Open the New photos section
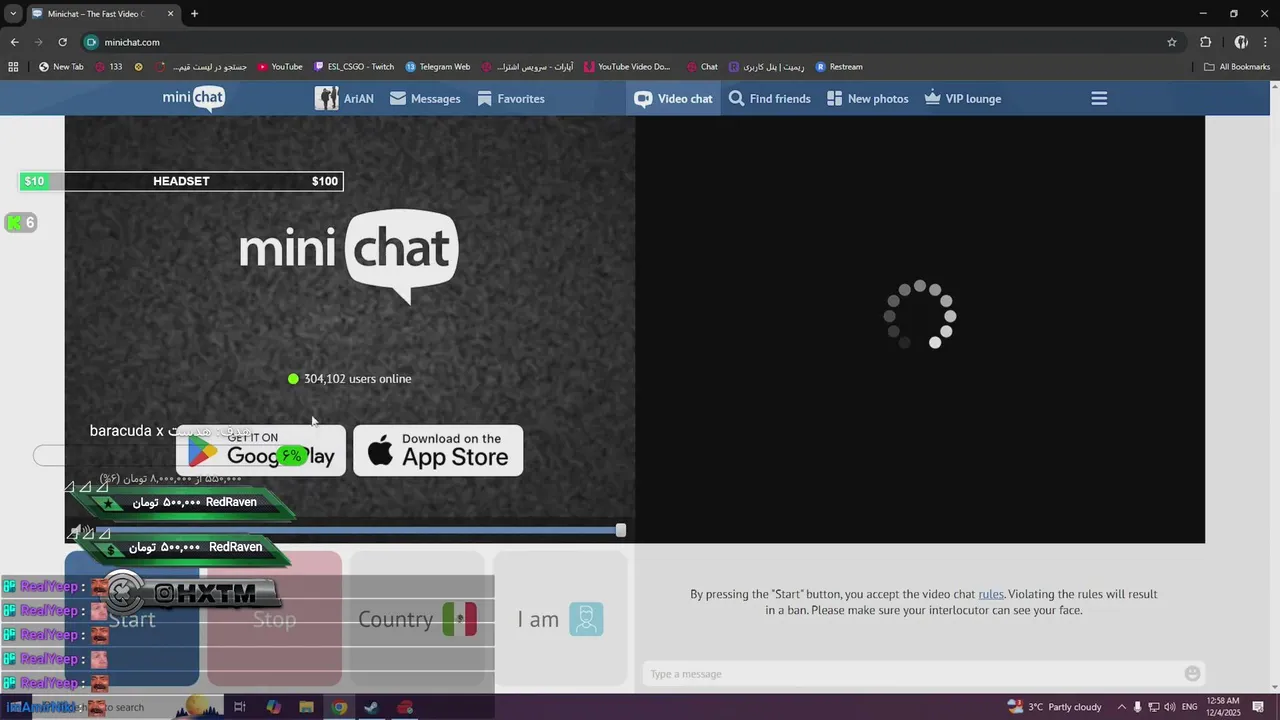1280x720 pixels. [x=867, y=99]
